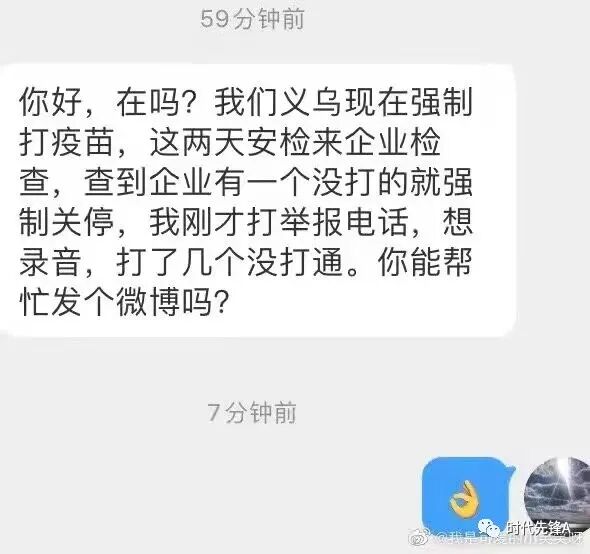Select the word "刚才" in the message

click(x=214, y=221)
